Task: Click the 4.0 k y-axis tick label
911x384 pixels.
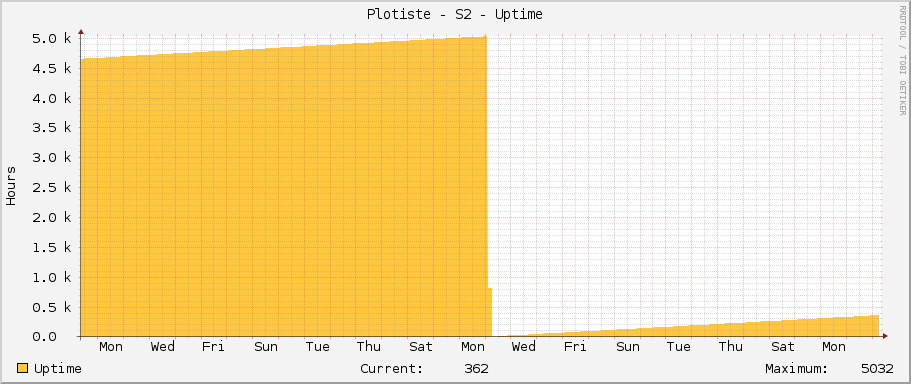Action: click(x=52, y=98)
